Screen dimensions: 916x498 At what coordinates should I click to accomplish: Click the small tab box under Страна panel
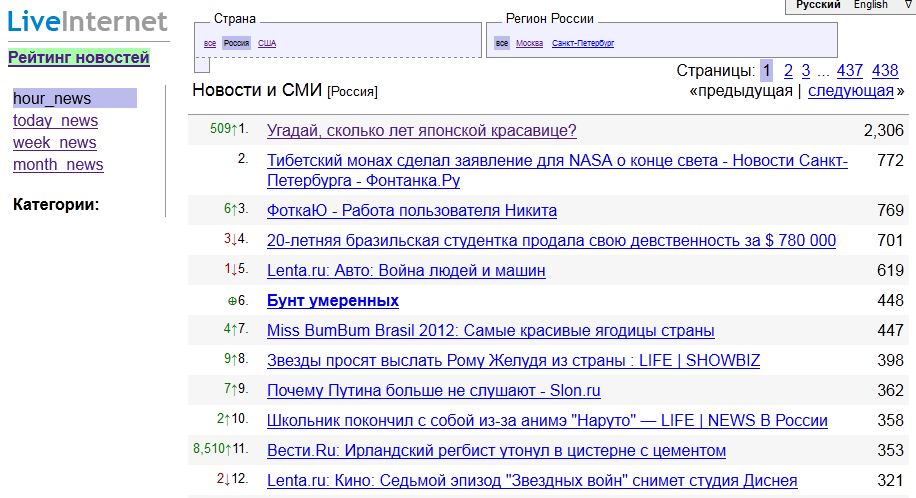click(x=201, y=65)
